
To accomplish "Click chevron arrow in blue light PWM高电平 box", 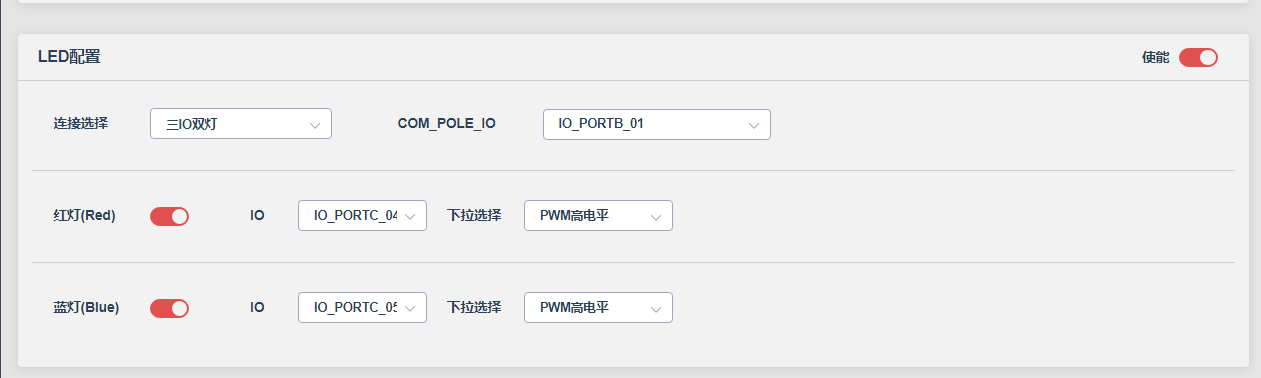I will (x=656, y=308).
